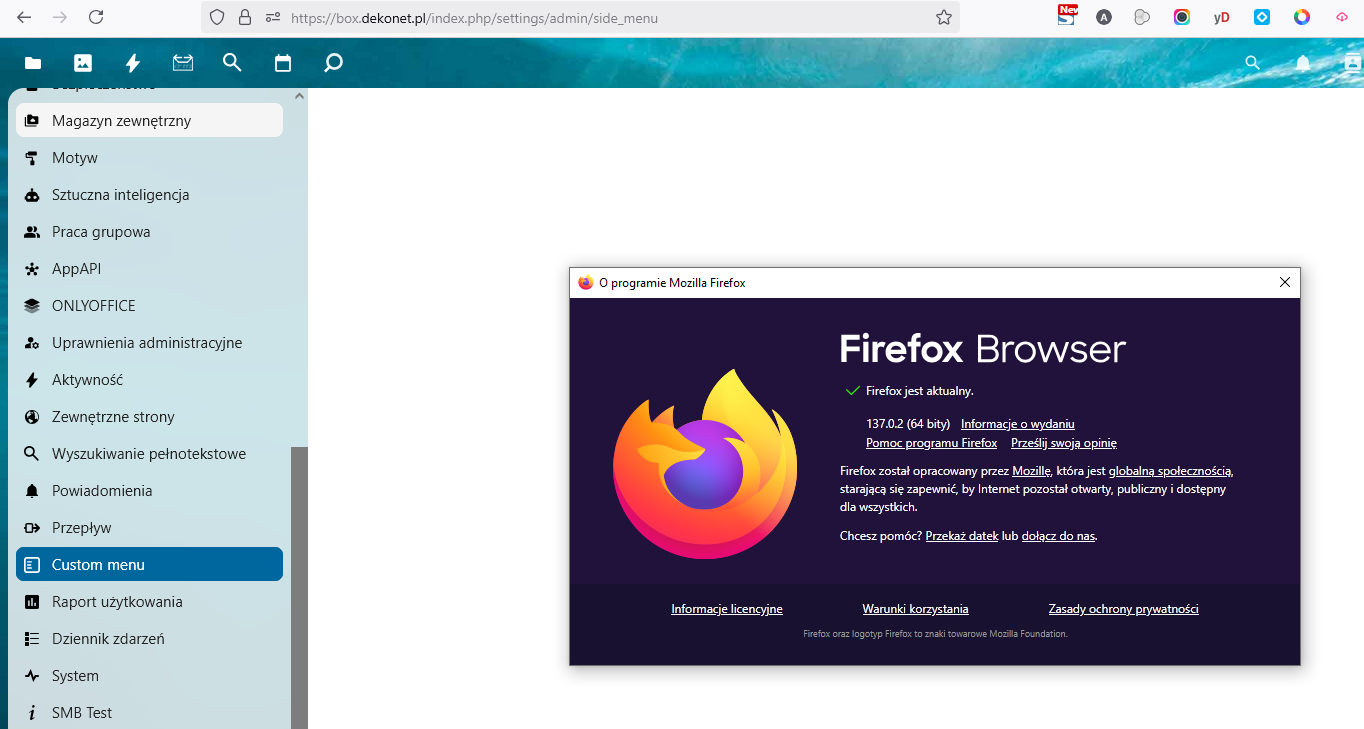Click the yD browser extension icon
Screen dimensions: 1364x729
click(x=1221, y=17)
